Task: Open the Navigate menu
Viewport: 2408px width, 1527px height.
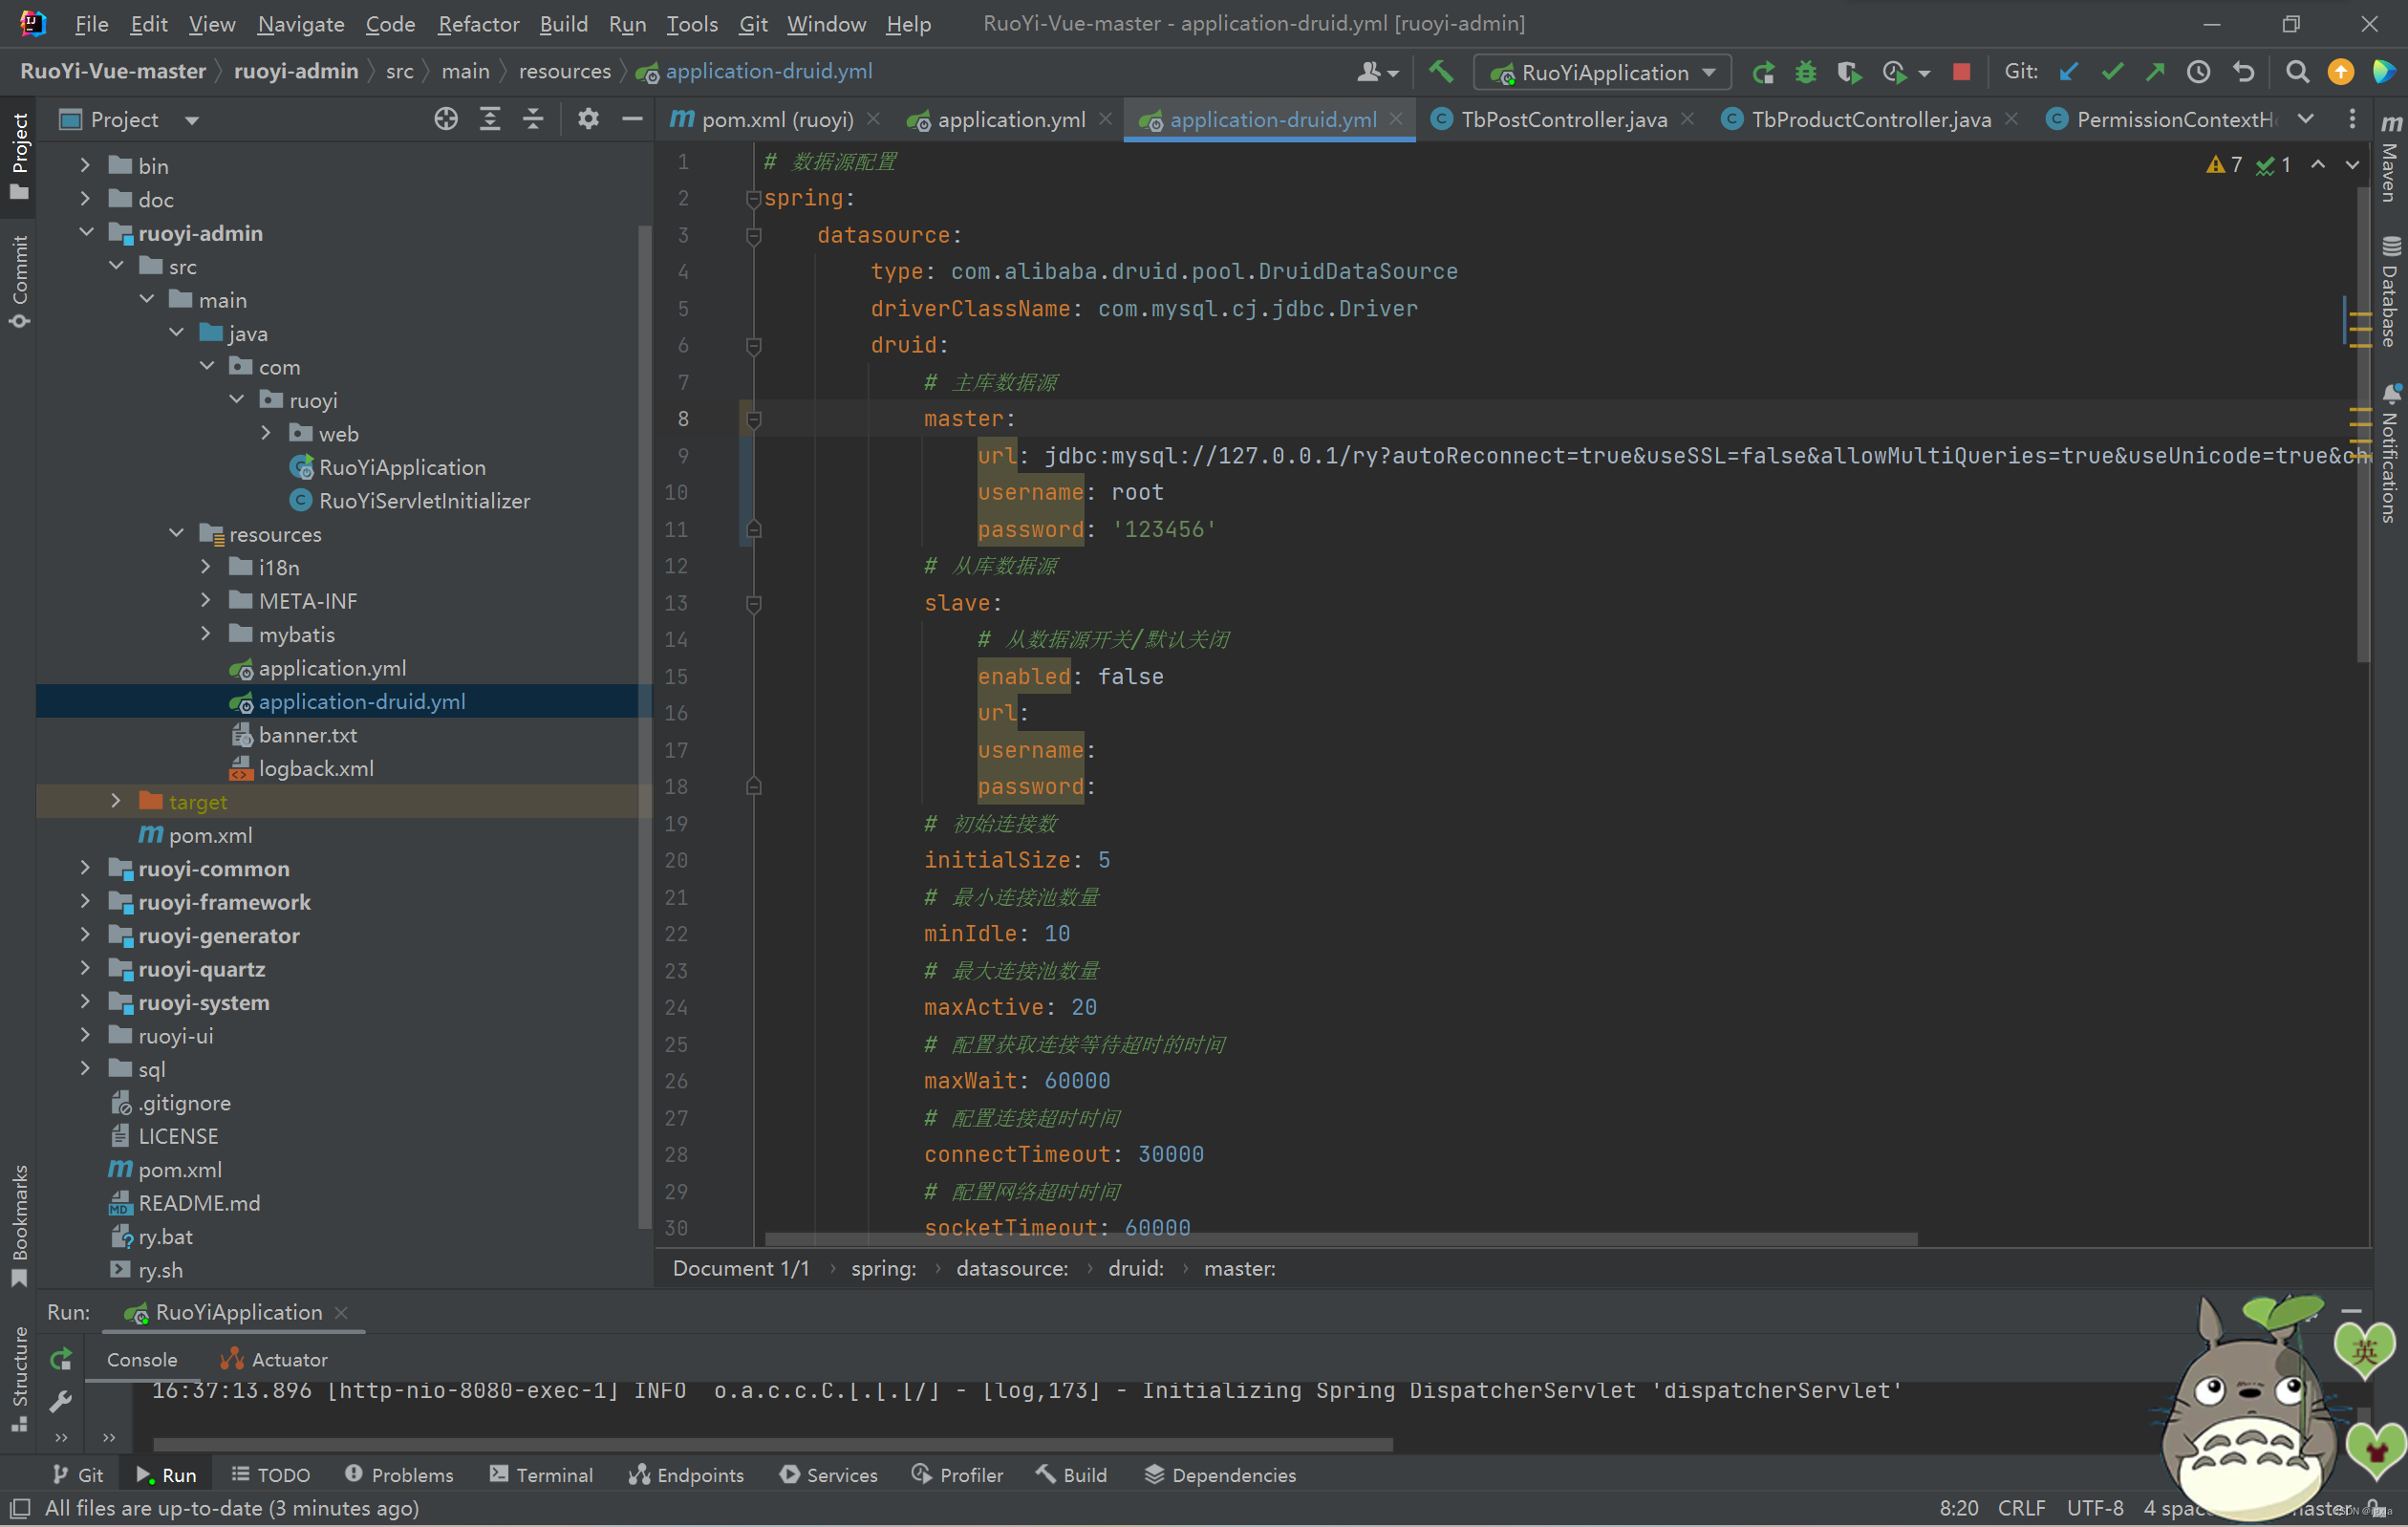Action: [301, 24]
